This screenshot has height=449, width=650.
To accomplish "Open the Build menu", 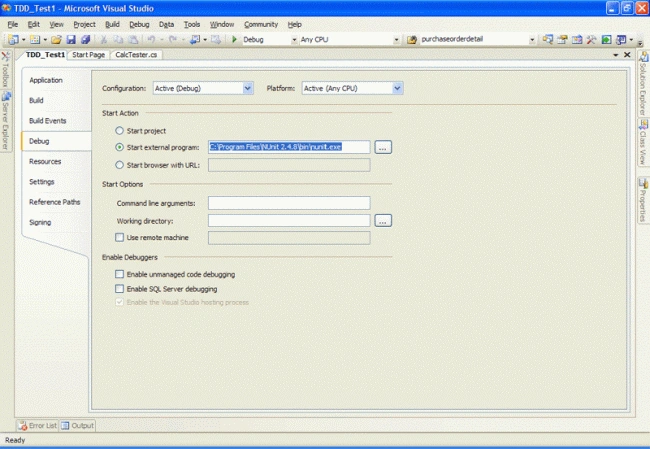I will click(112, 24).
